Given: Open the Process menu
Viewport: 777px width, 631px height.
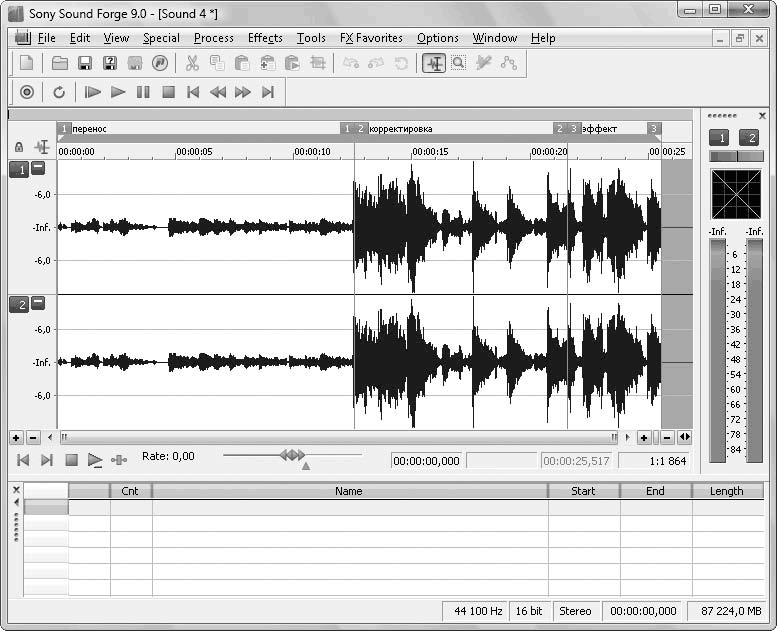Looking at the screenshot, I should coord(213,38).
